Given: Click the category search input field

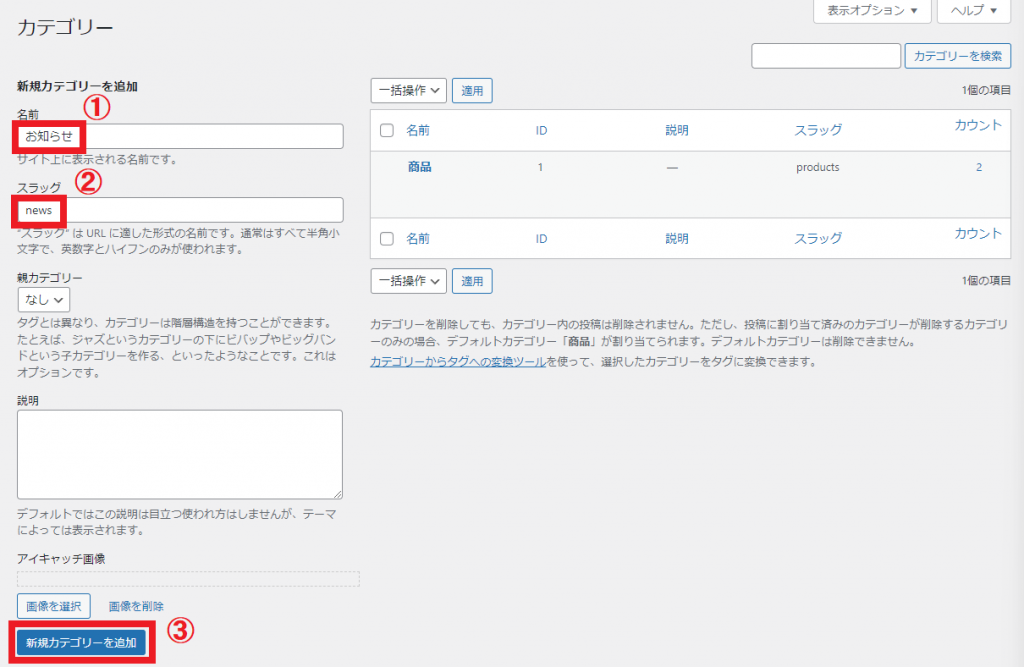Looking at the screenshot, I should (x=826, y=56).
